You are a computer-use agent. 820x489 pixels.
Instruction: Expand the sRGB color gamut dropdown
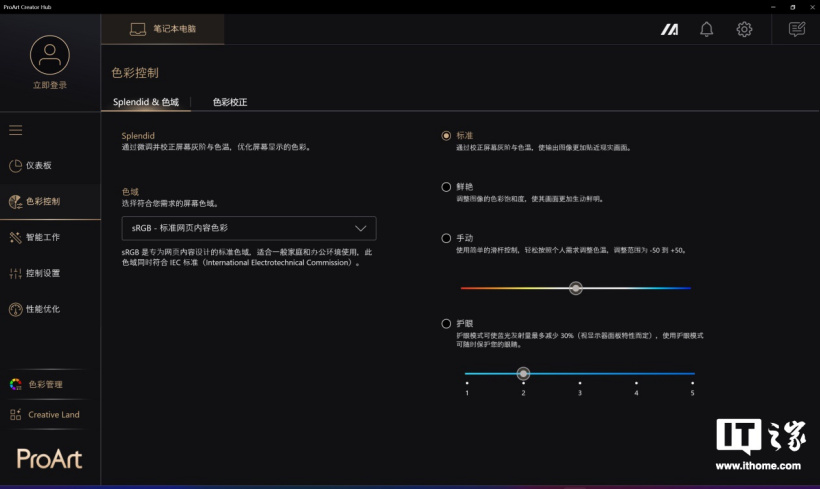(x=248, y=228)
